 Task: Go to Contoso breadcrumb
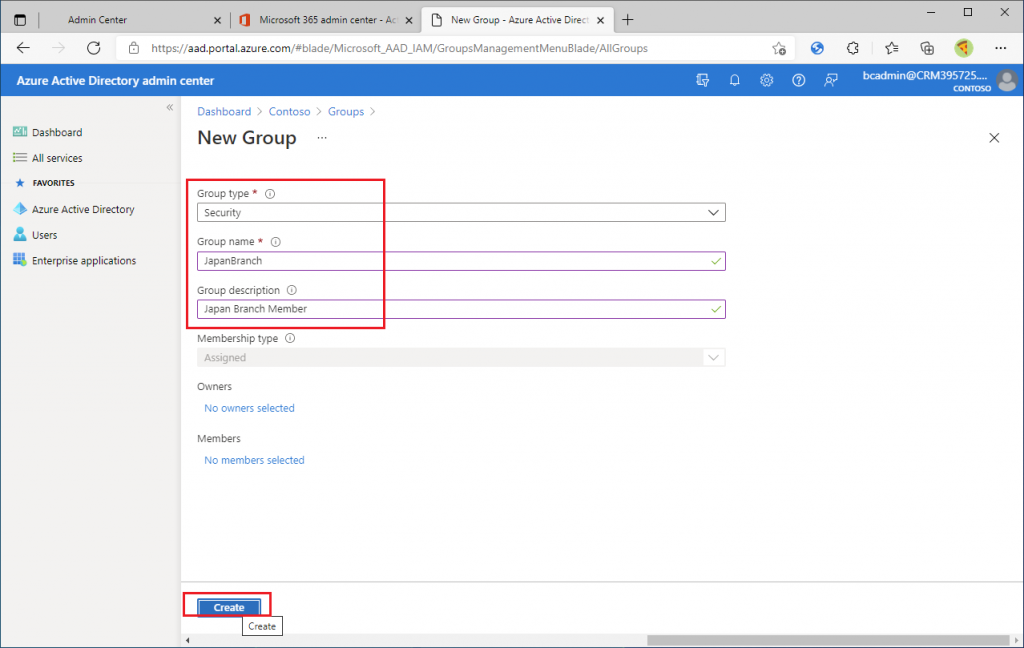[x=289, y=112]
